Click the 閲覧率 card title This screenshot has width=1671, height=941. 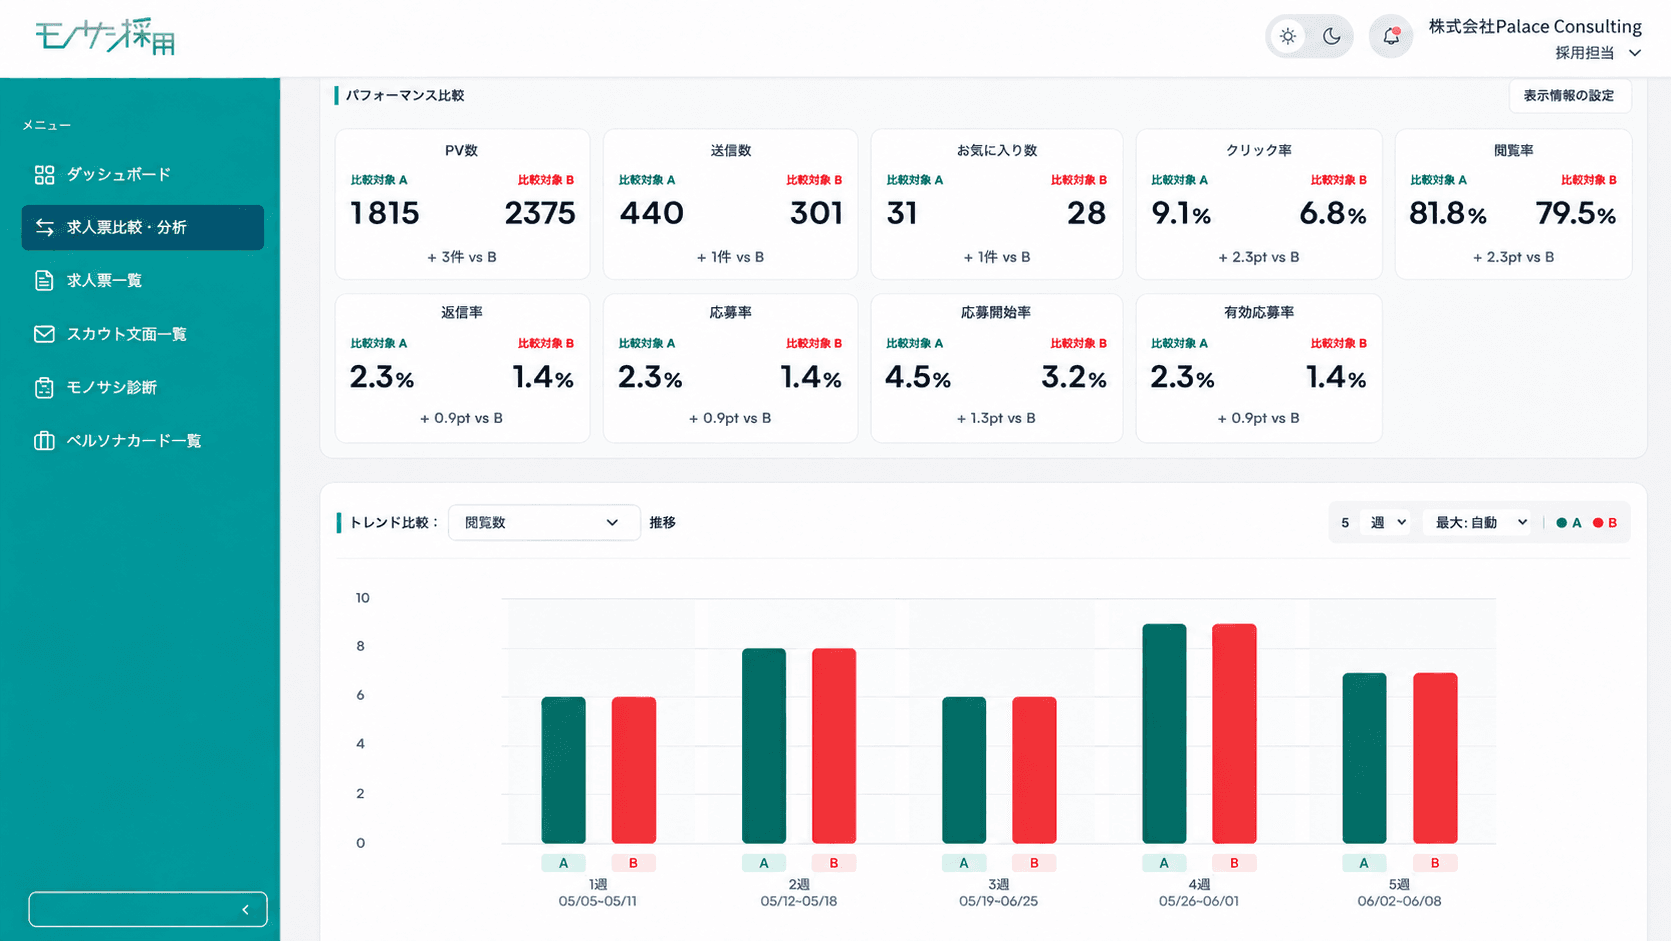(x=1514, y=151)
